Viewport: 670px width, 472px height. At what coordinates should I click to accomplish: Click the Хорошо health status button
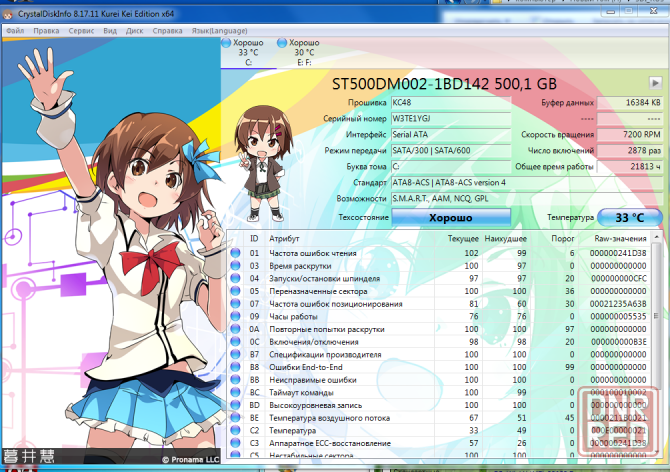(451, 217)
